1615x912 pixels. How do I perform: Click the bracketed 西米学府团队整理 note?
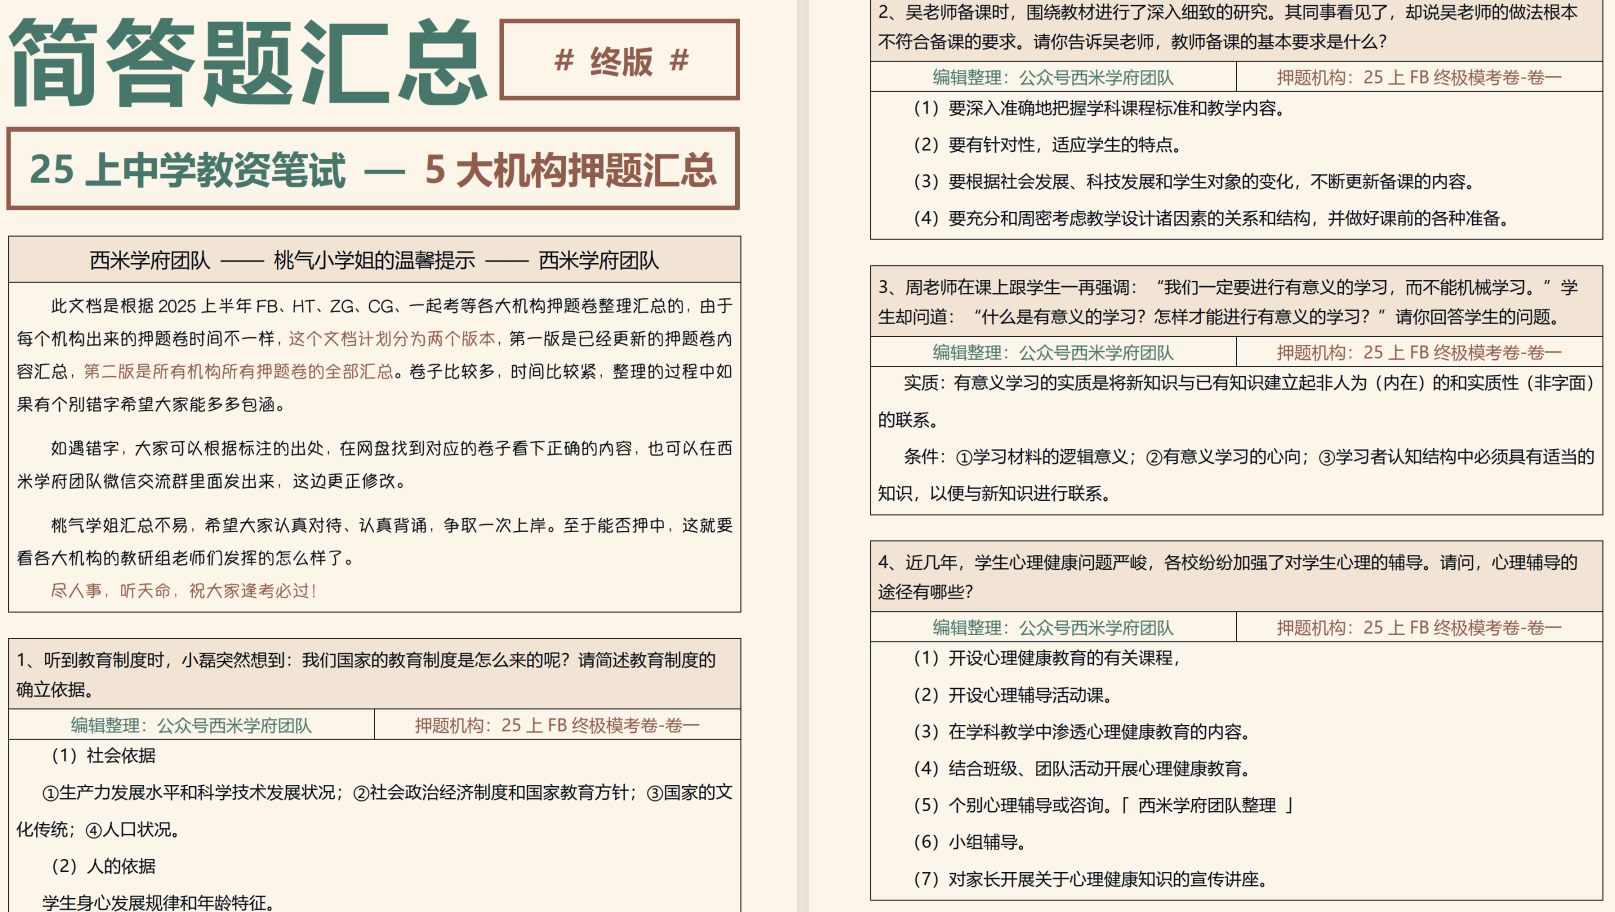[1207, 805]
